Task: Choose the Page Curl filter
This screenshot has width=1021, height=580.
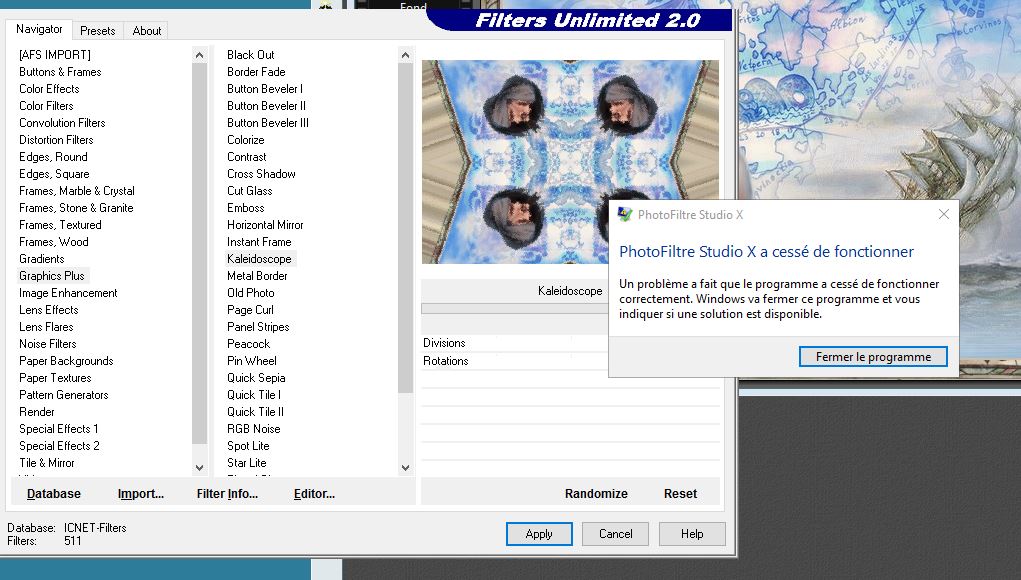Action: pyautogui.click(x=250, y=310)
